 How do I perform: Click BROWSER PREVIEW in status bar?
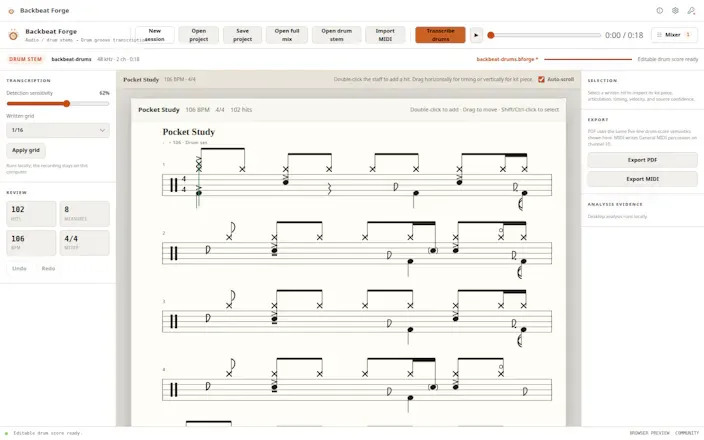click(x=649, y=433)
